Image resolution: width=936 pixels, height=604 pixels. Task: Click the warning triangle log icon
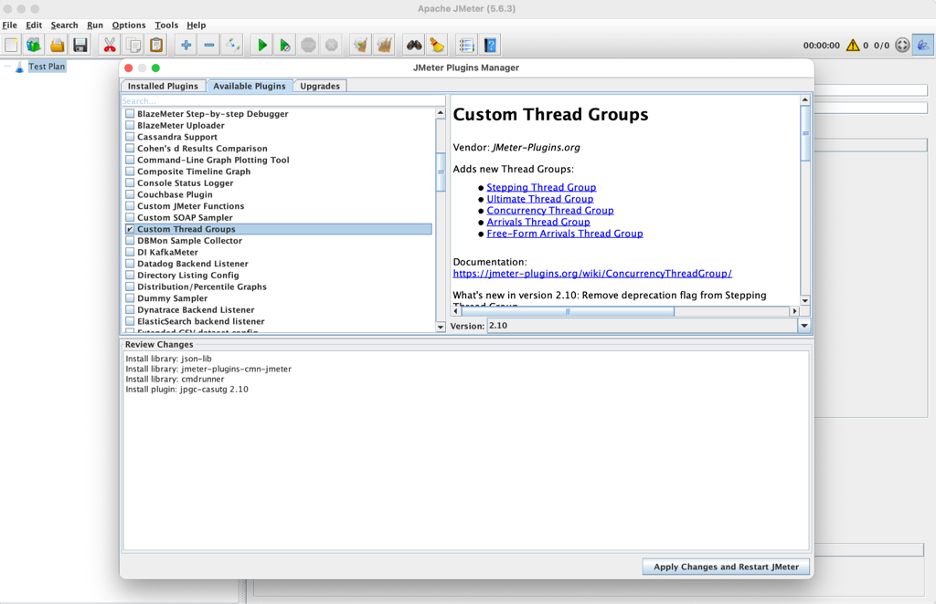click(852, 45)
